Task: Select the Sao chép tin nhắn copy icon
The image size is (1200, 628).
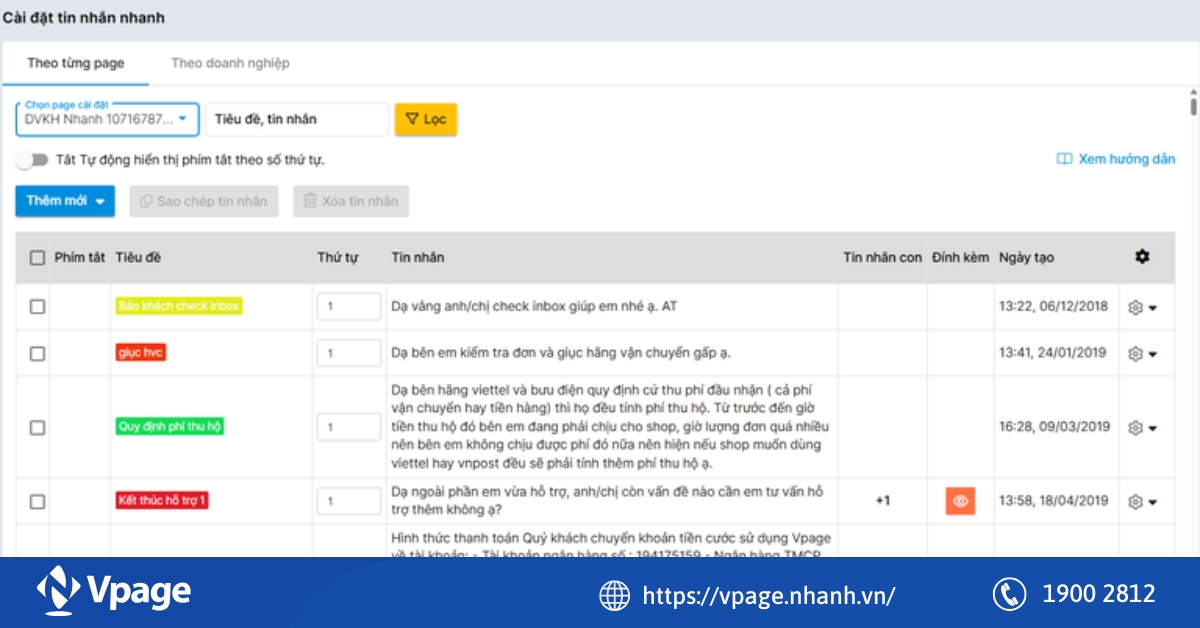Action: 147,201
